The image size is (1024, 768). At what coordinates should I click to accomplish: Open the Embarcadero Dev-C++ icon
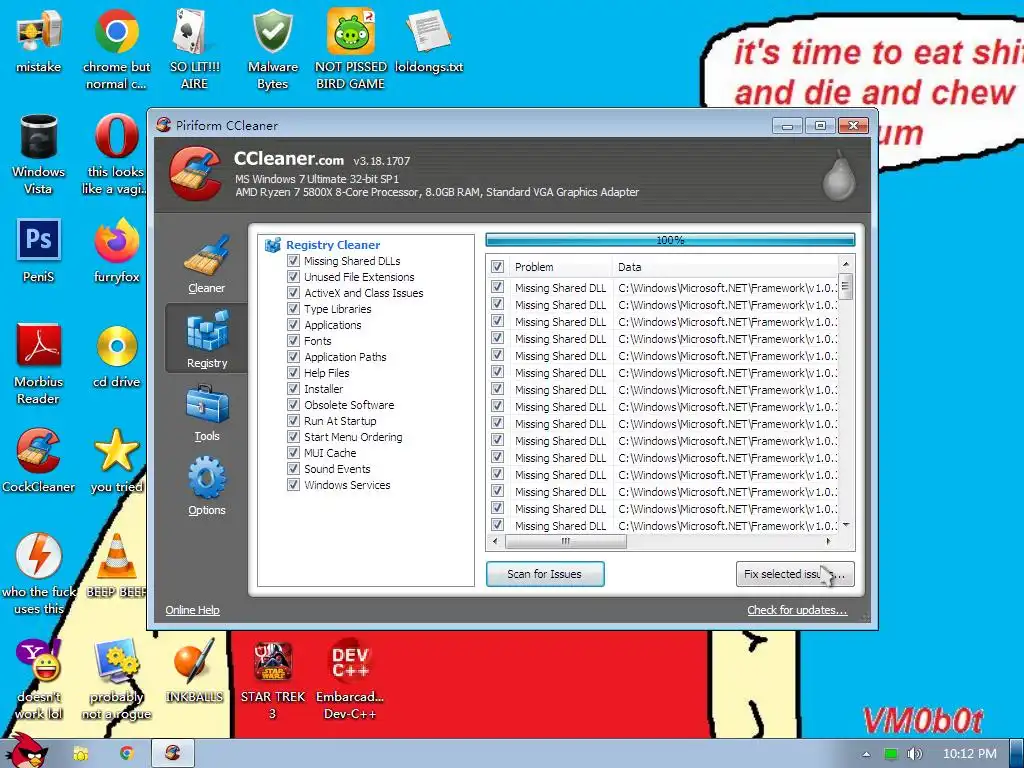point(351,679)
